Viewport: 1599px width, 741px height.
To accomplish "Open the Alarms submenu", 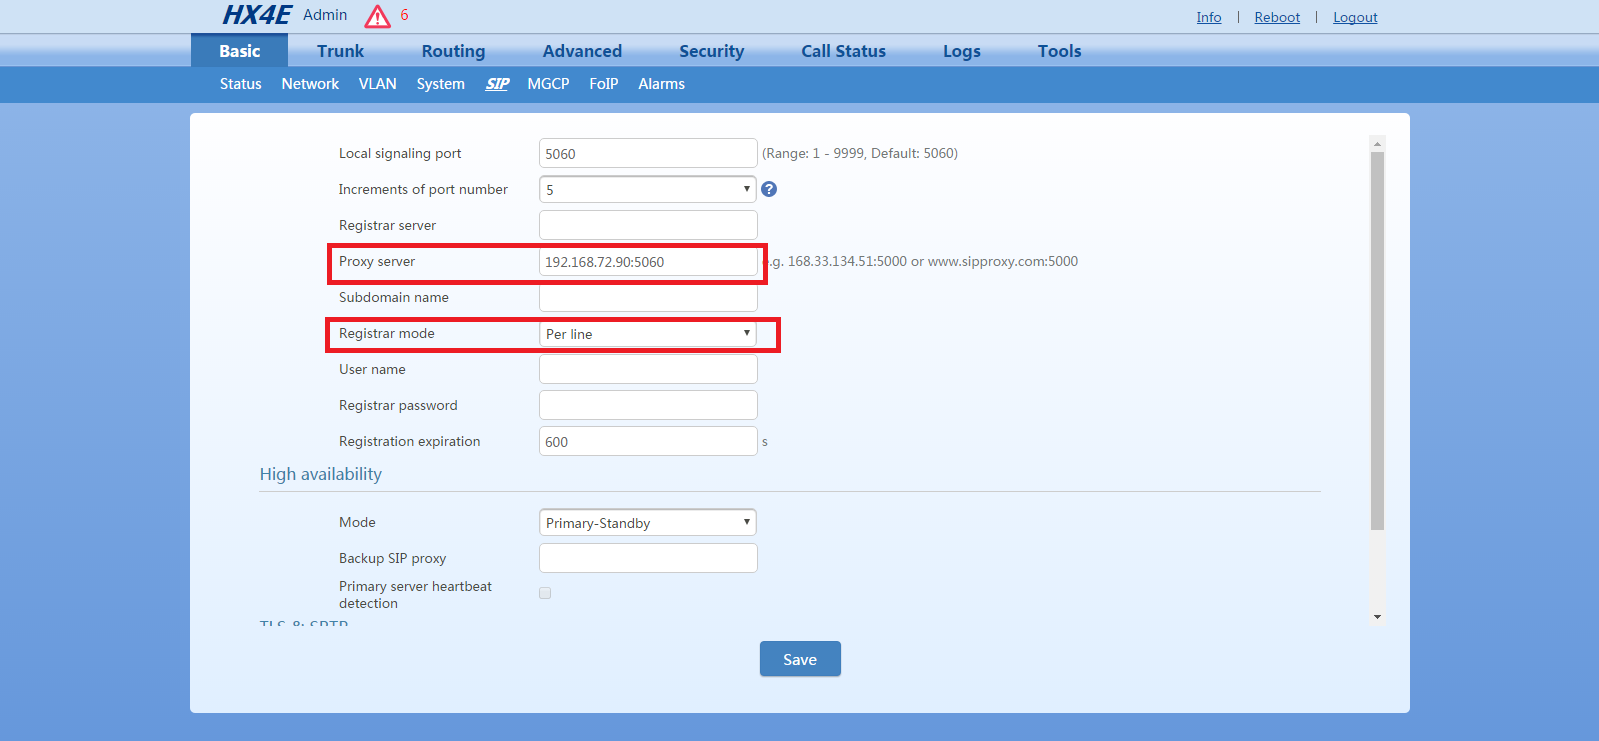I will coord(661,84).
